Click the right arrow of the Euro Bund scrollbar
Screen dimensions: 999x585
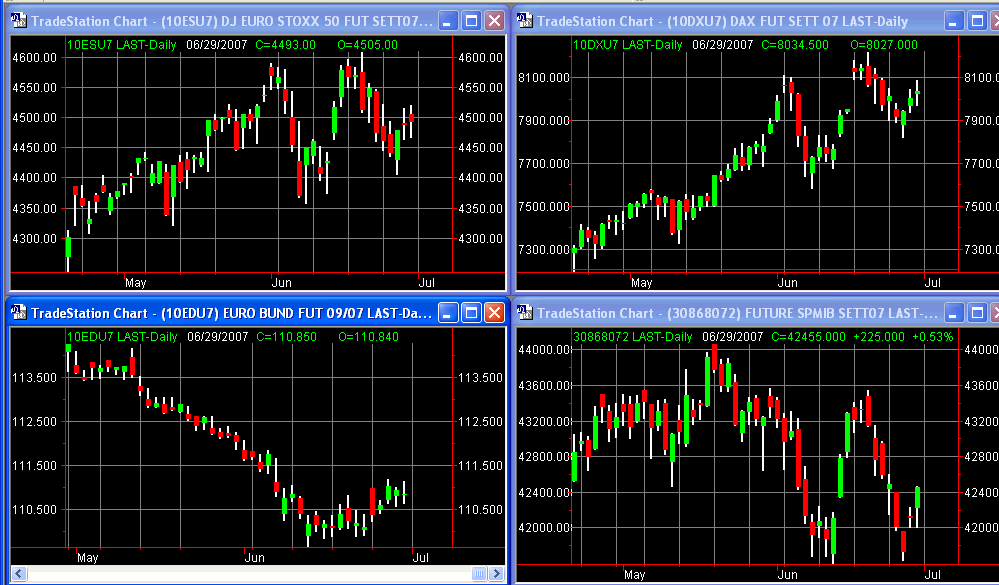[496, 573]
